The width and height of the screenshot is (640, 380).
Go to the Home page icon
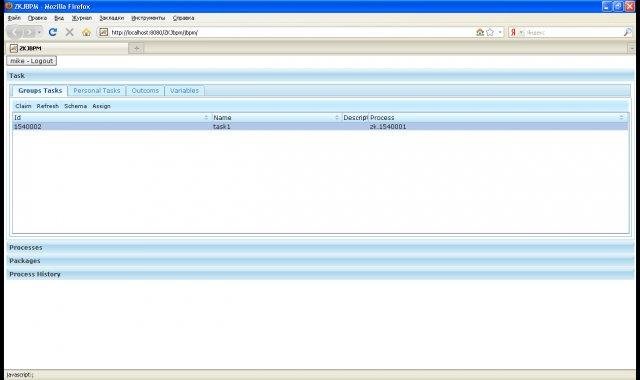point(86,32)
